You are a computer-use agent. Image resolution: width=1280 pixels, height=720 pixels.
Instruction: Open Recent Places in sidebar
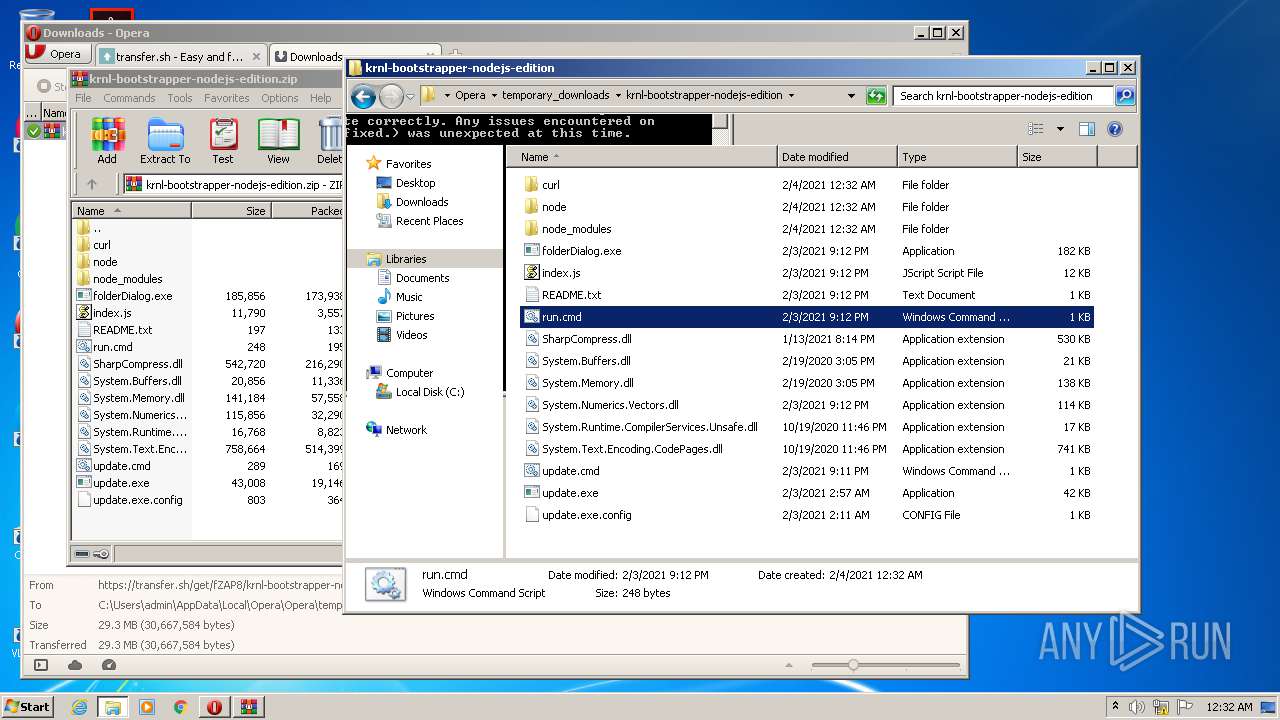429,221
